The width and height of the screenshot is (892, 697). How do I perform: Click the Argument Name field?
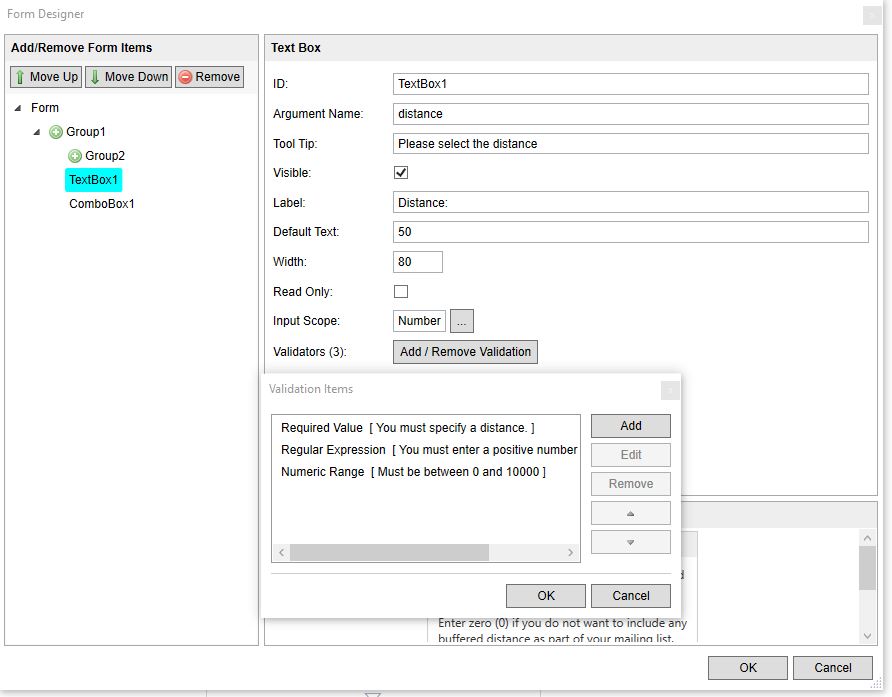pyautogui.click(x=630, y=114)
